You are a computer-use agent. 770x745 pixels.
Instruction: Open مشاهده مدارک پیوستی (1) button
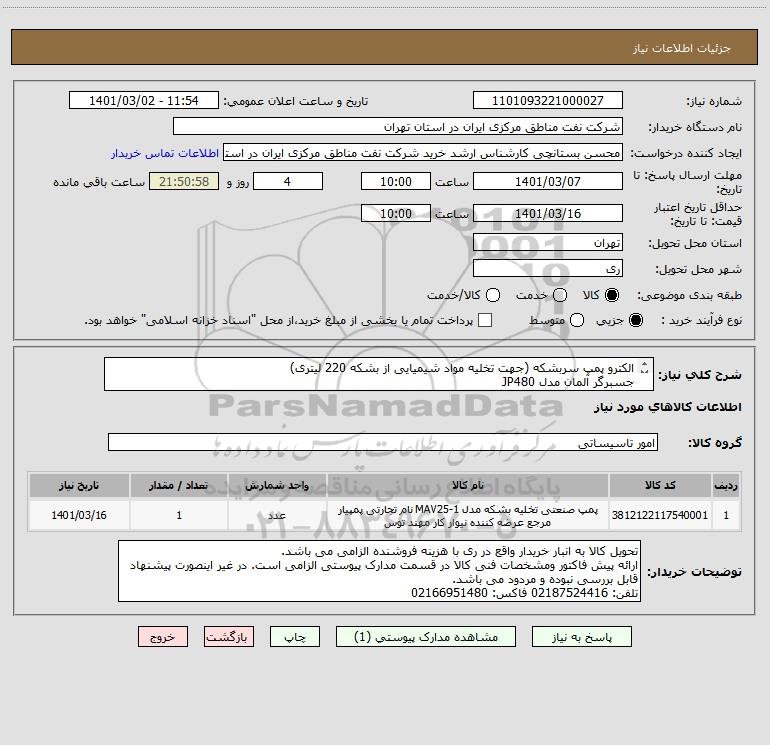426,637
